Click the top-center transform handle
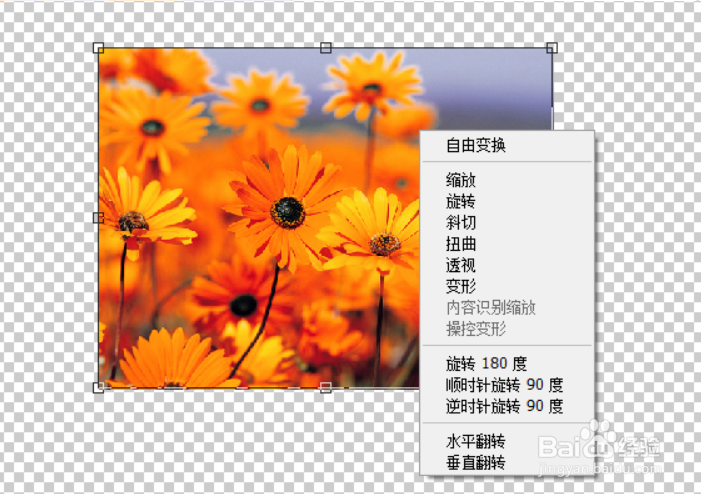 click(x=326, y=48)
